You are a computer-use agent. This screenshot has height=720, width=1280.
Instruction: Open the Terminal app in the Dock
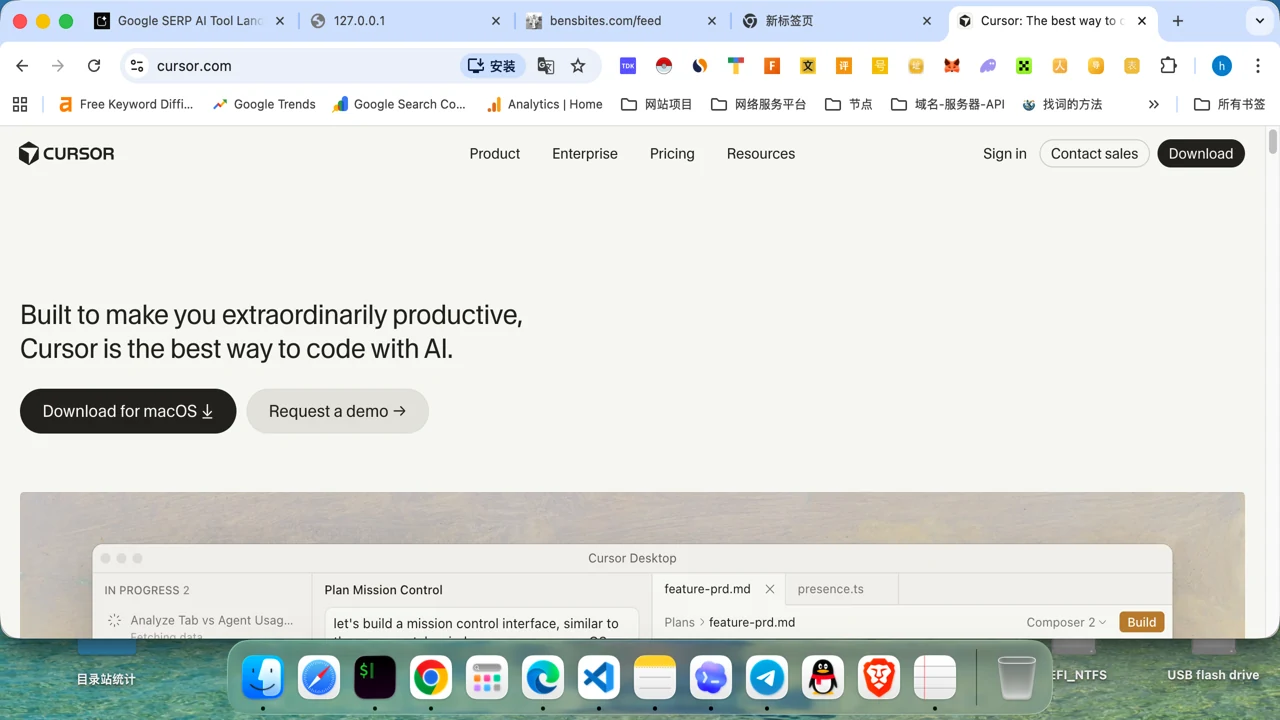pyautogui.click(x=375, y=678)
